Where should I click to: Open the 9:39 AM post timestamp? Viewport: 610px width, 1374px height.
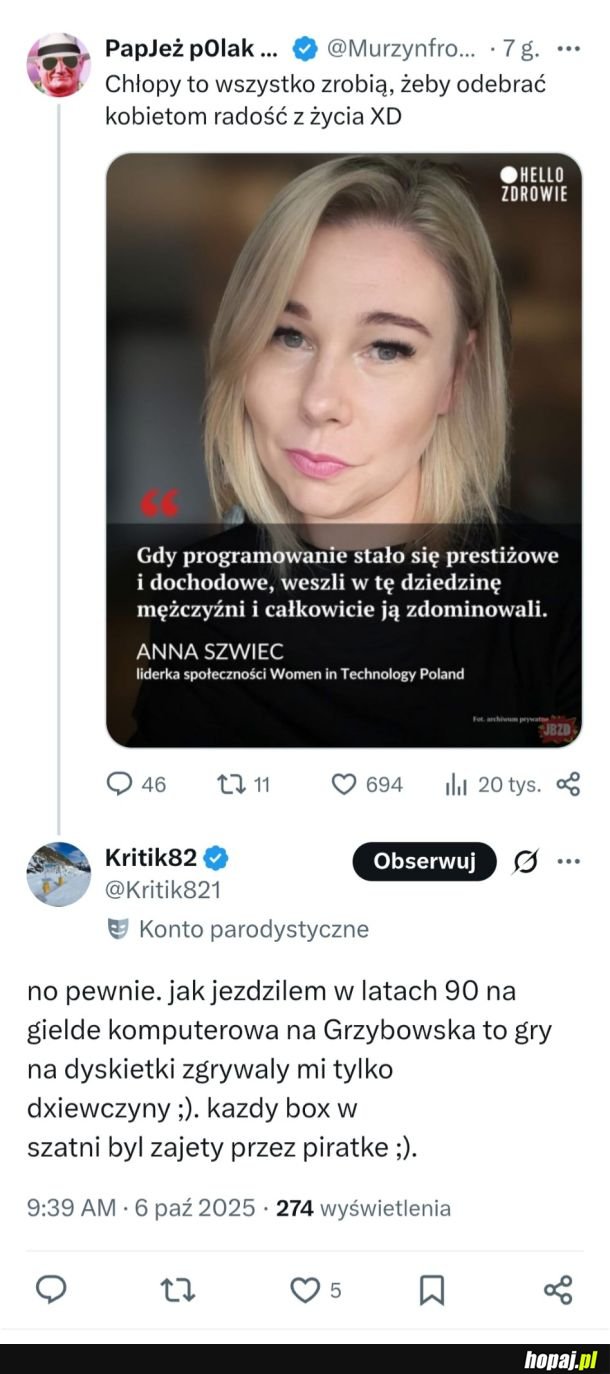coord(71,1207)
